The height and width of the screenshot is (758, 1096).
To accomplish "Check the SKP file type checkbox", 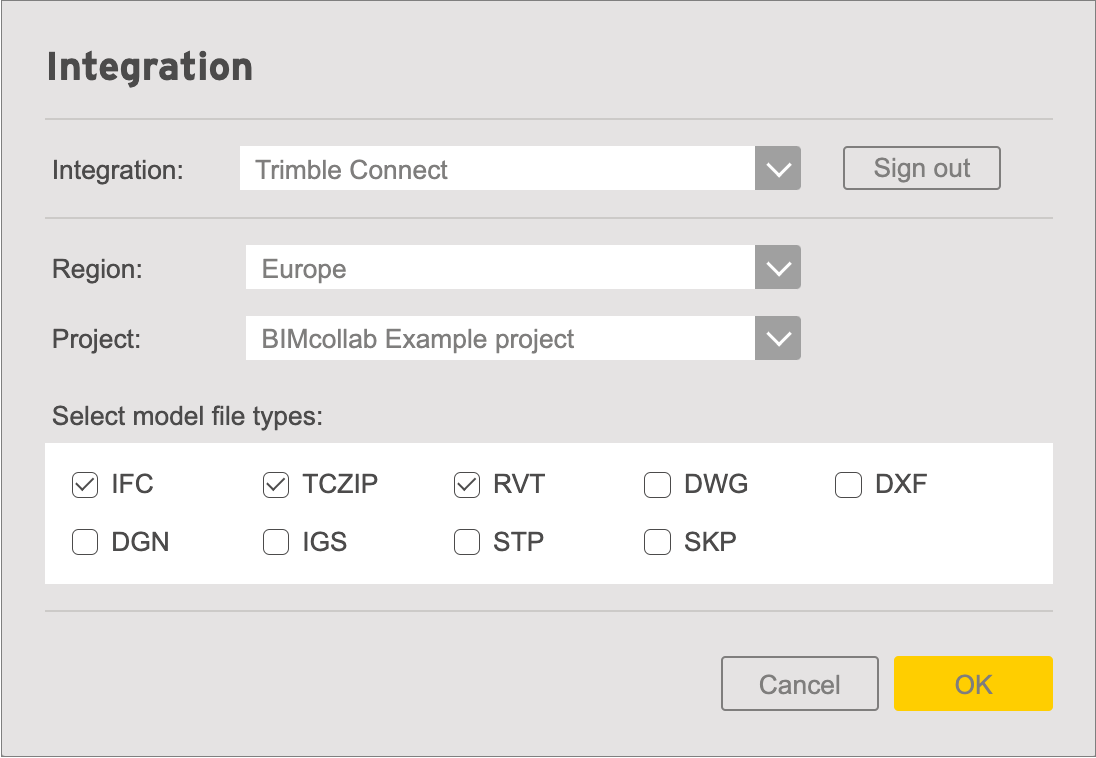I will pos(657,542).
